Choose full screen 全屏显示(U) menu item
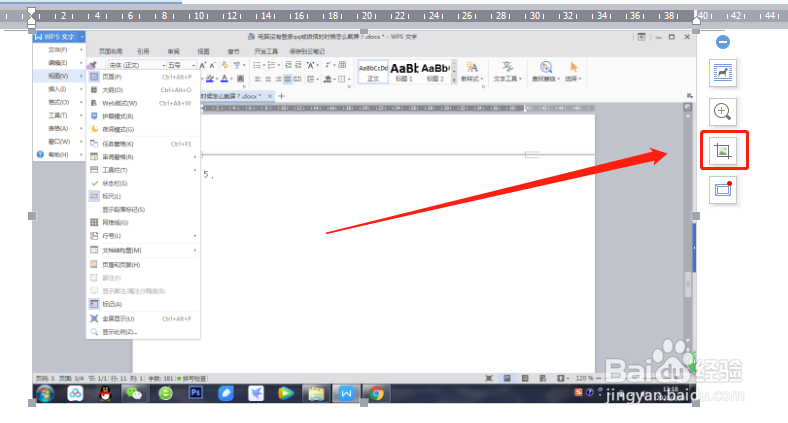This screenshot has height=423, width=788. [143, 319]
